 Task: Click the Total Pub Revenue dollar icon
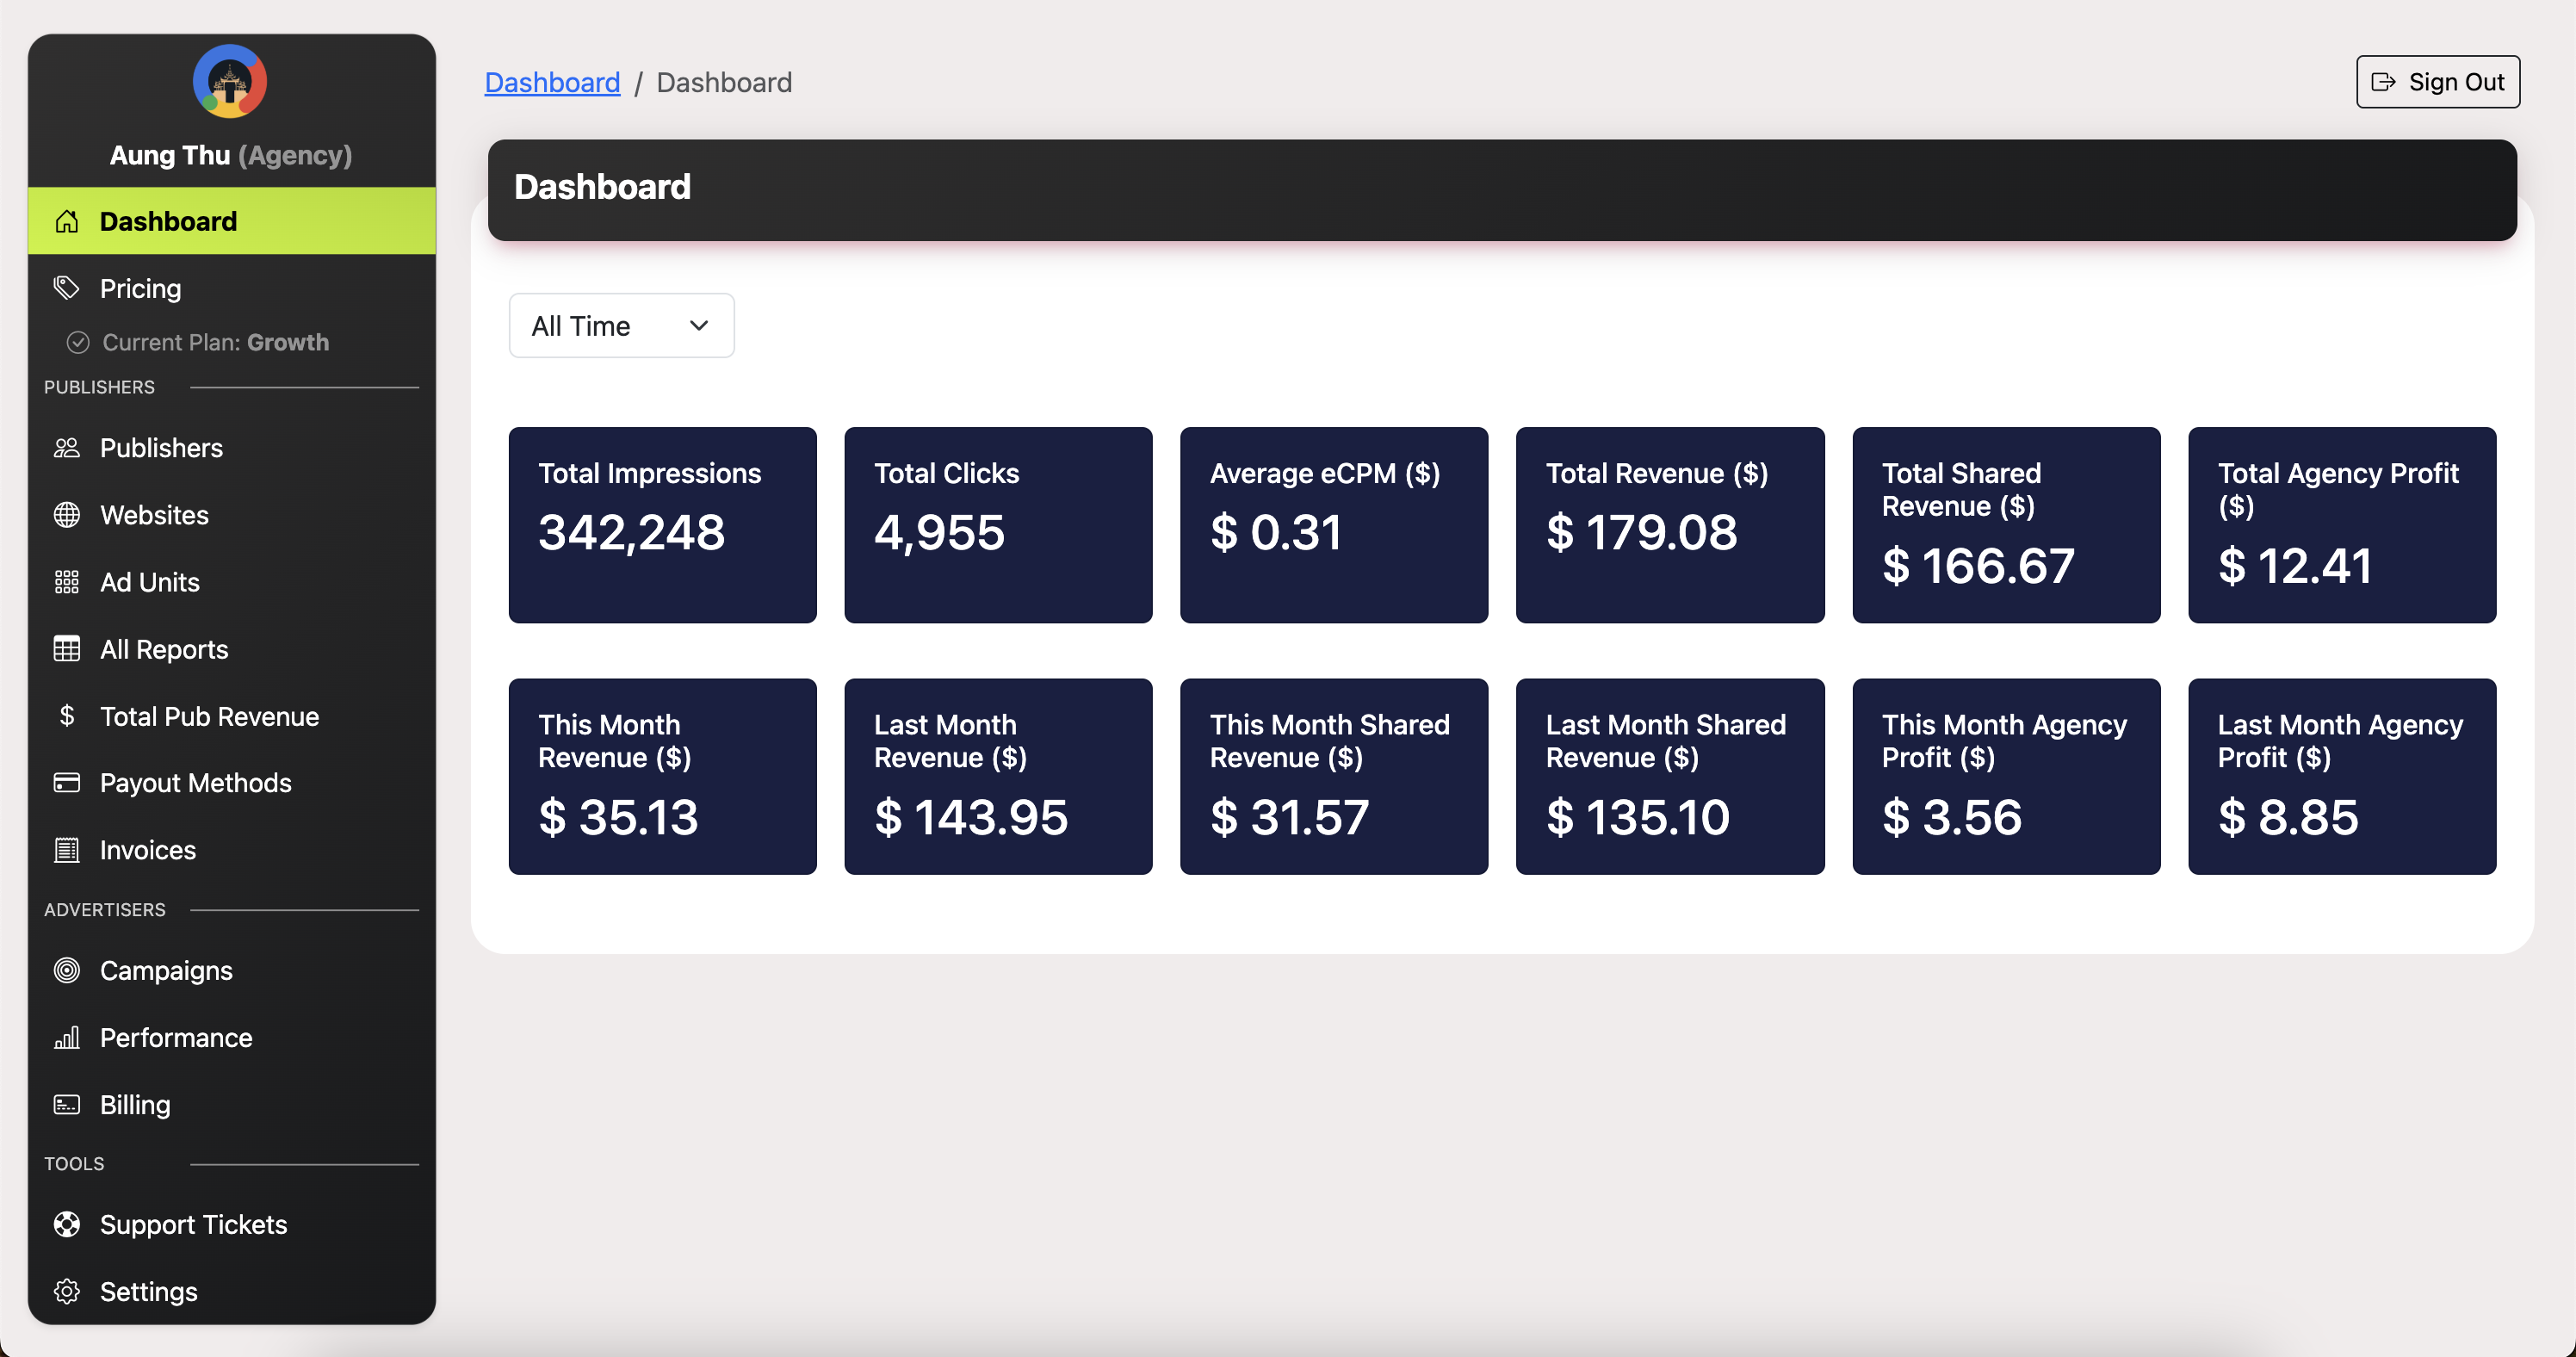tap(66, 716)
